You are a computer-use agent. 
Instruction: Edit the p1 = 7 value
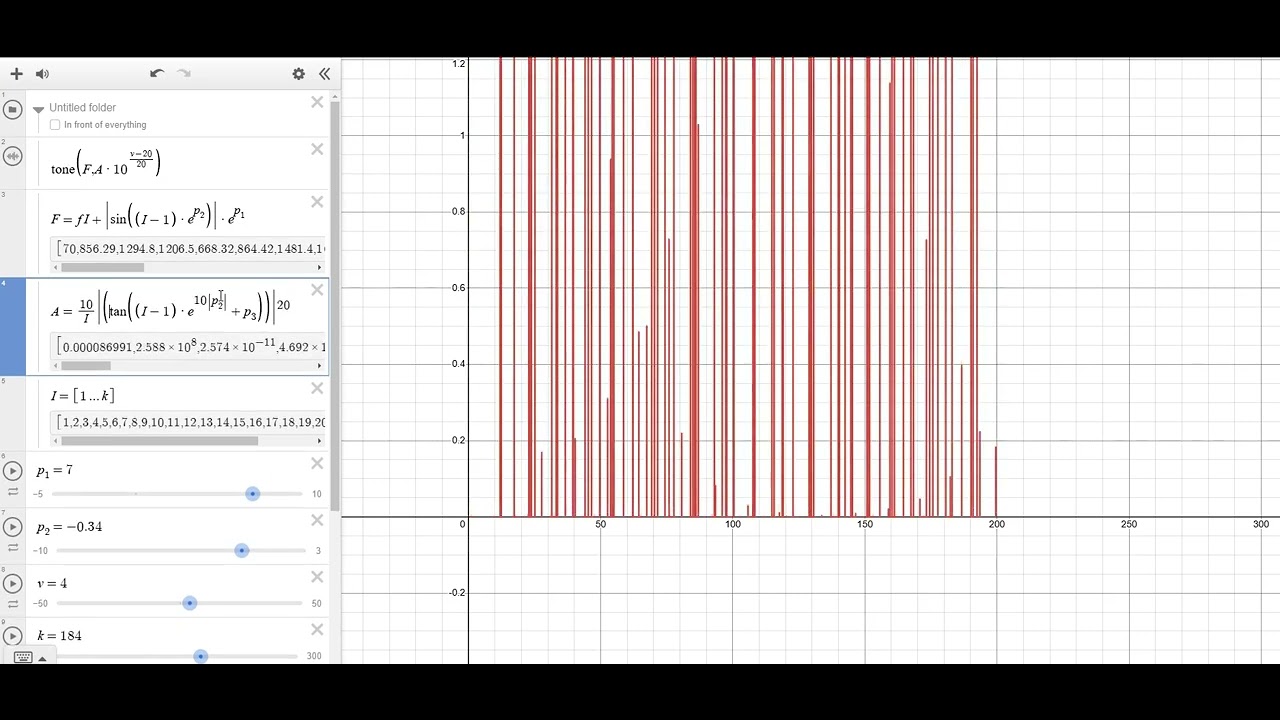pyautogui.click(x=55, y=470)
